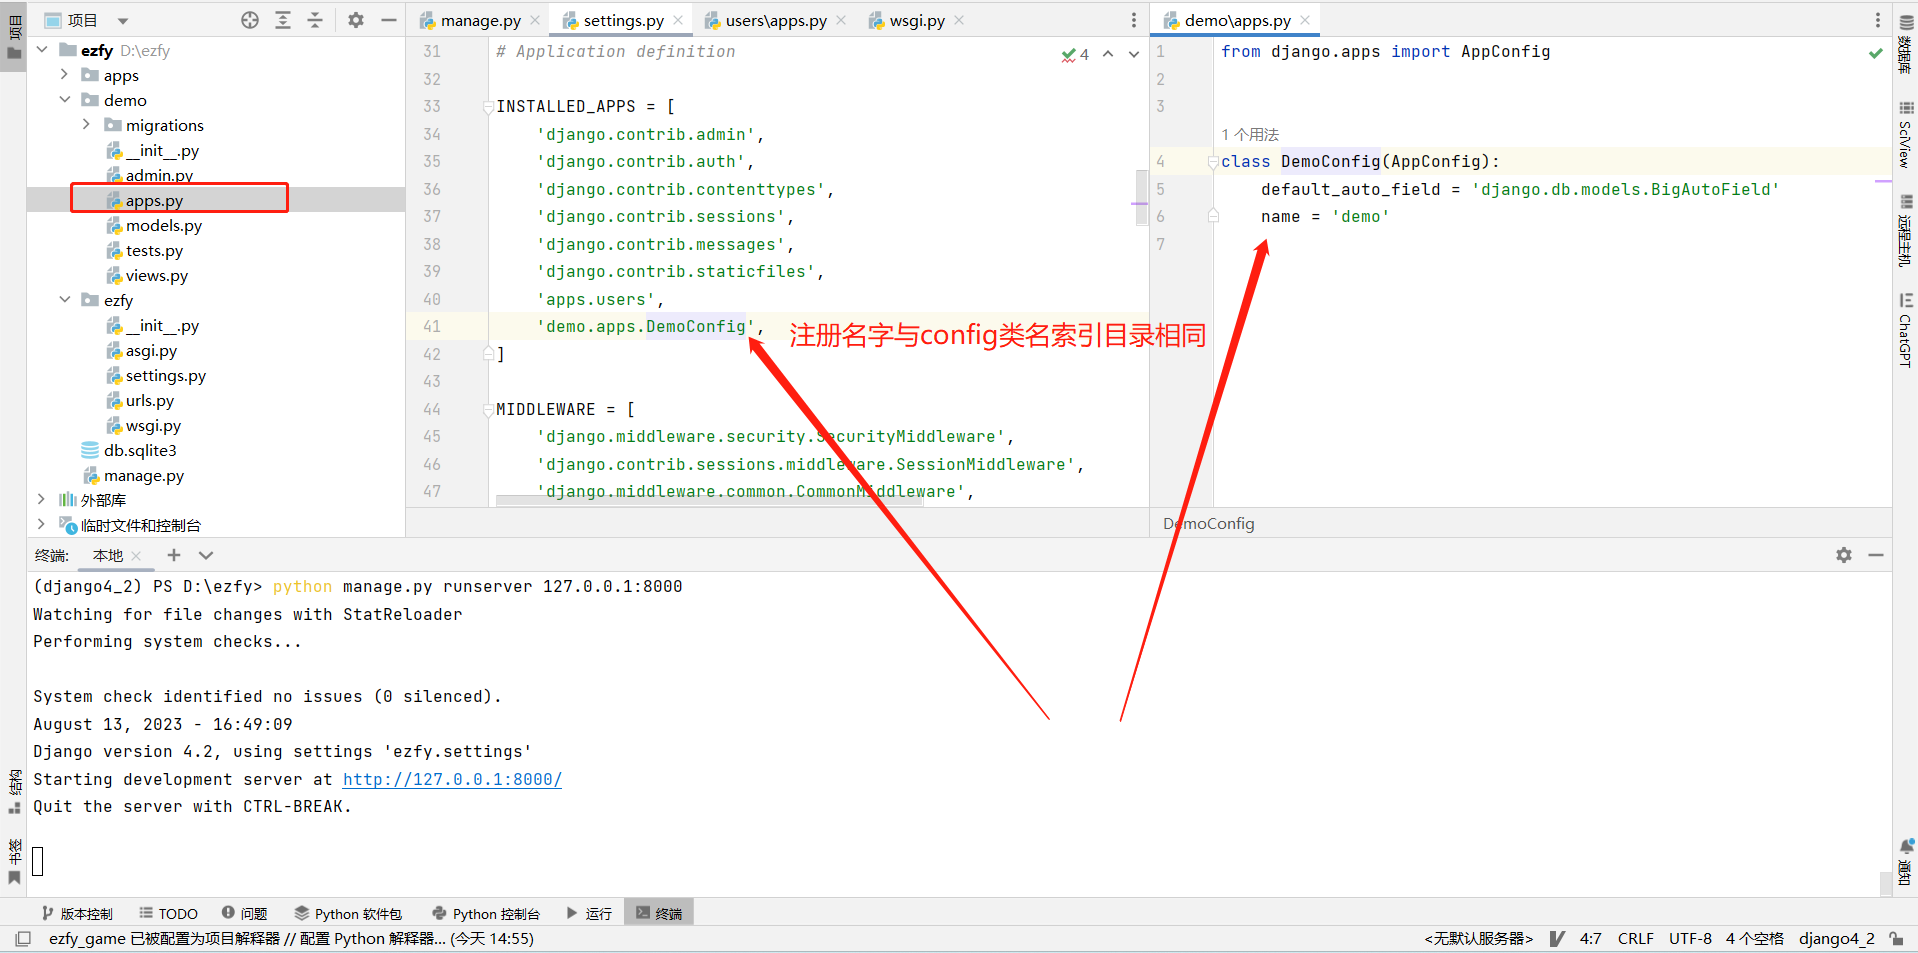Close the 本地 terminal session tab
The width and height of the screenshot is (1918, 953).
[x=136, y=555]
